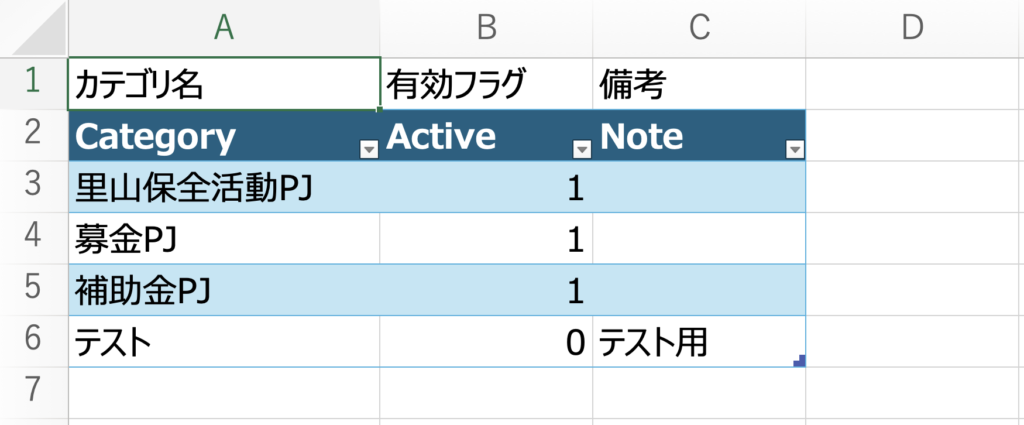The height and width of the screenshot is (425, 1024).
Task: Select row 6 header
Action: tap(33, 341)
